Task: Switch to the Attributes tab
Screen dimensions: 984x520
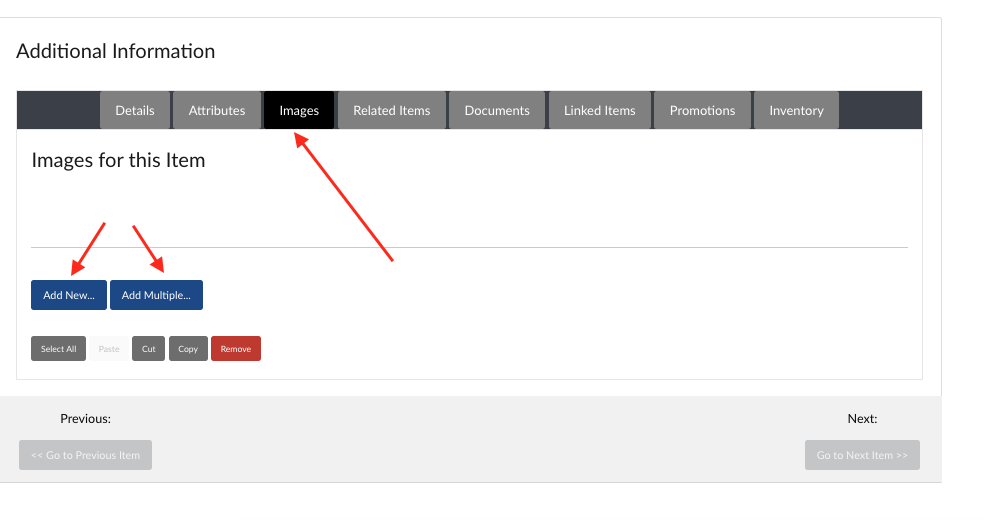Action: pos(217,110)
